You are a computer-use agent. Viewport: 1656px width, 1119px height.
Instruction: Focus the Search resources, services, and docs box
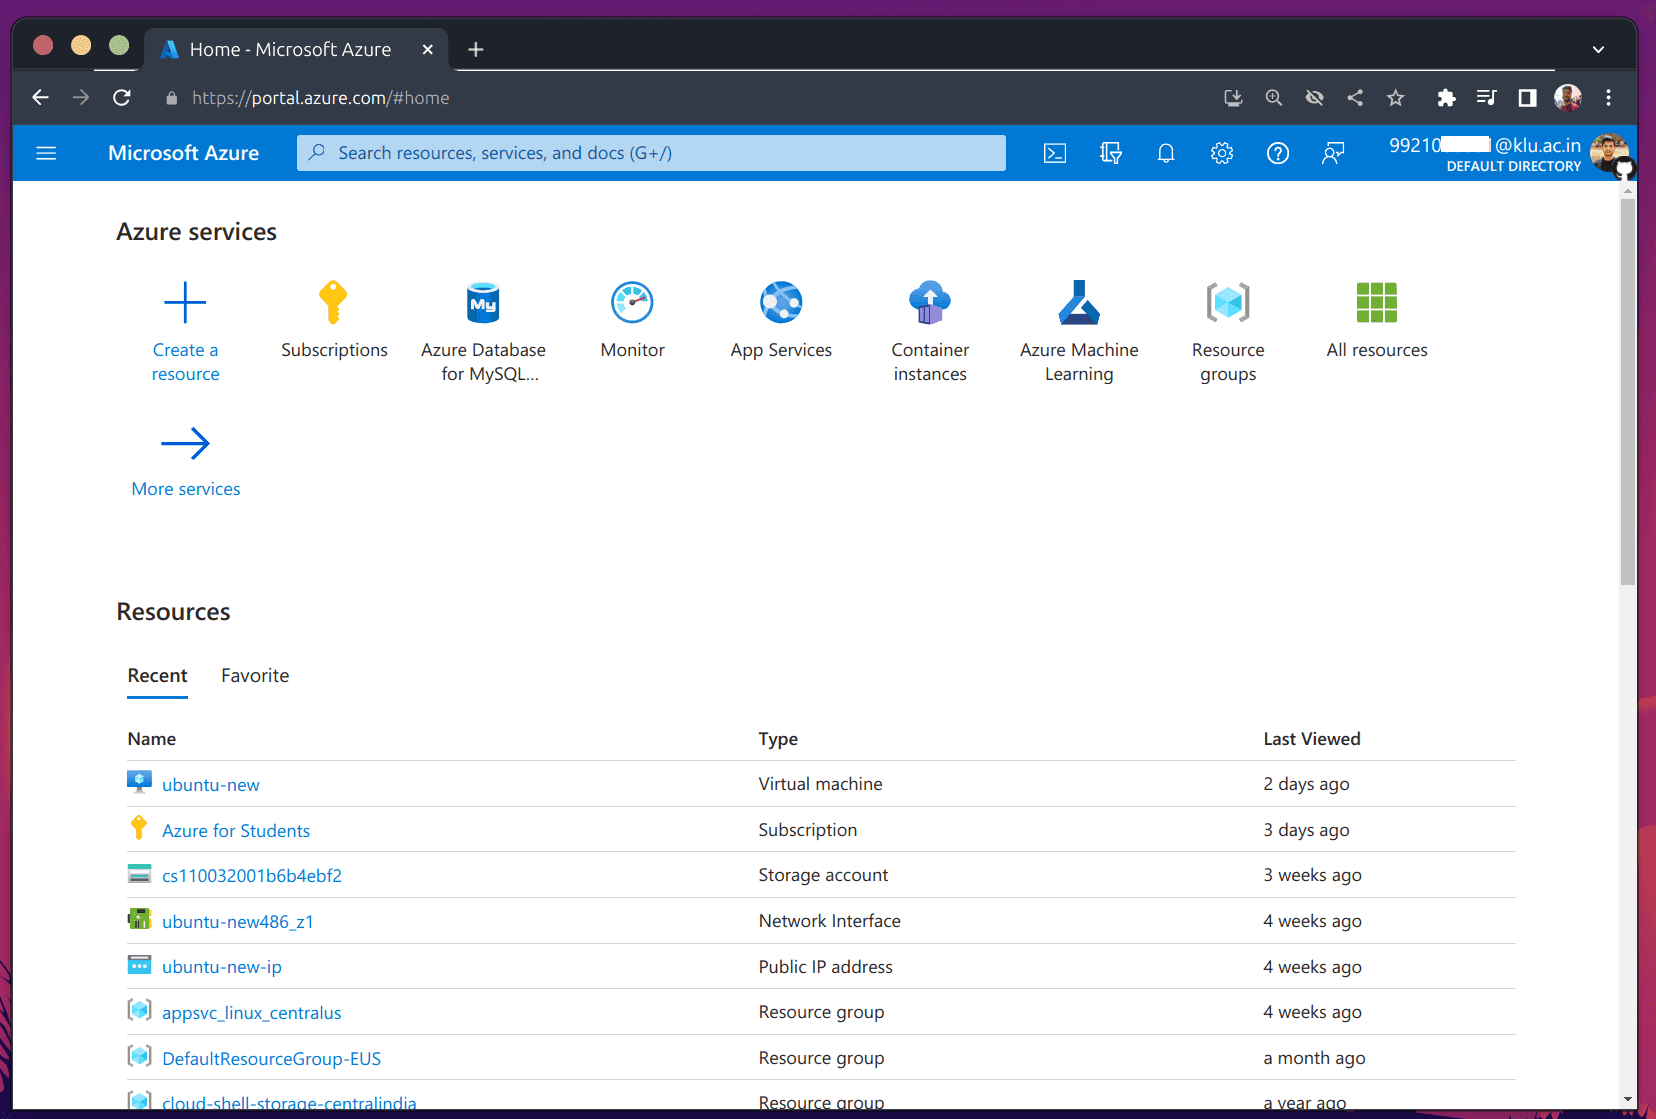(x=651, y=153)
